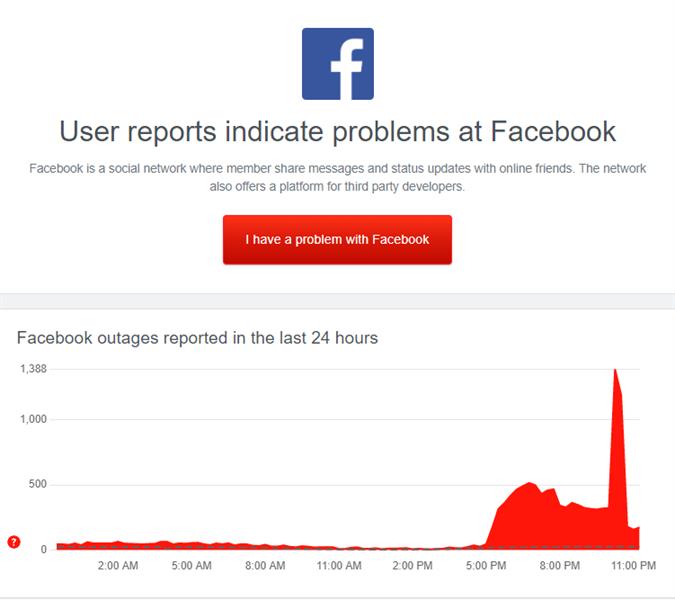Open the red question mark help icon
Screen dimensions: 675x600
coord(14,542)
